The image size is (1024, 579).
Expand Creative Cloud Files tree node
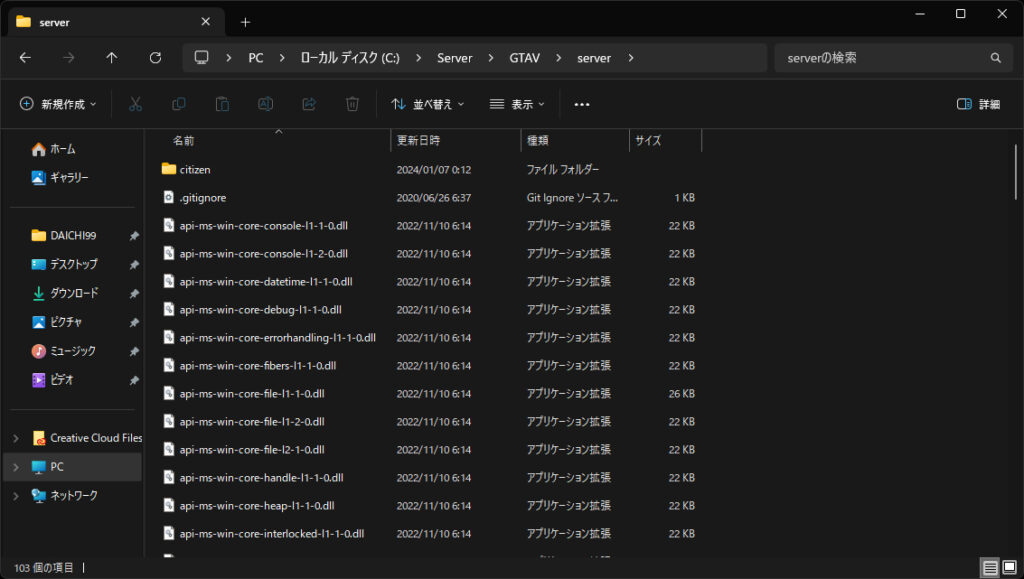point(16,438)
